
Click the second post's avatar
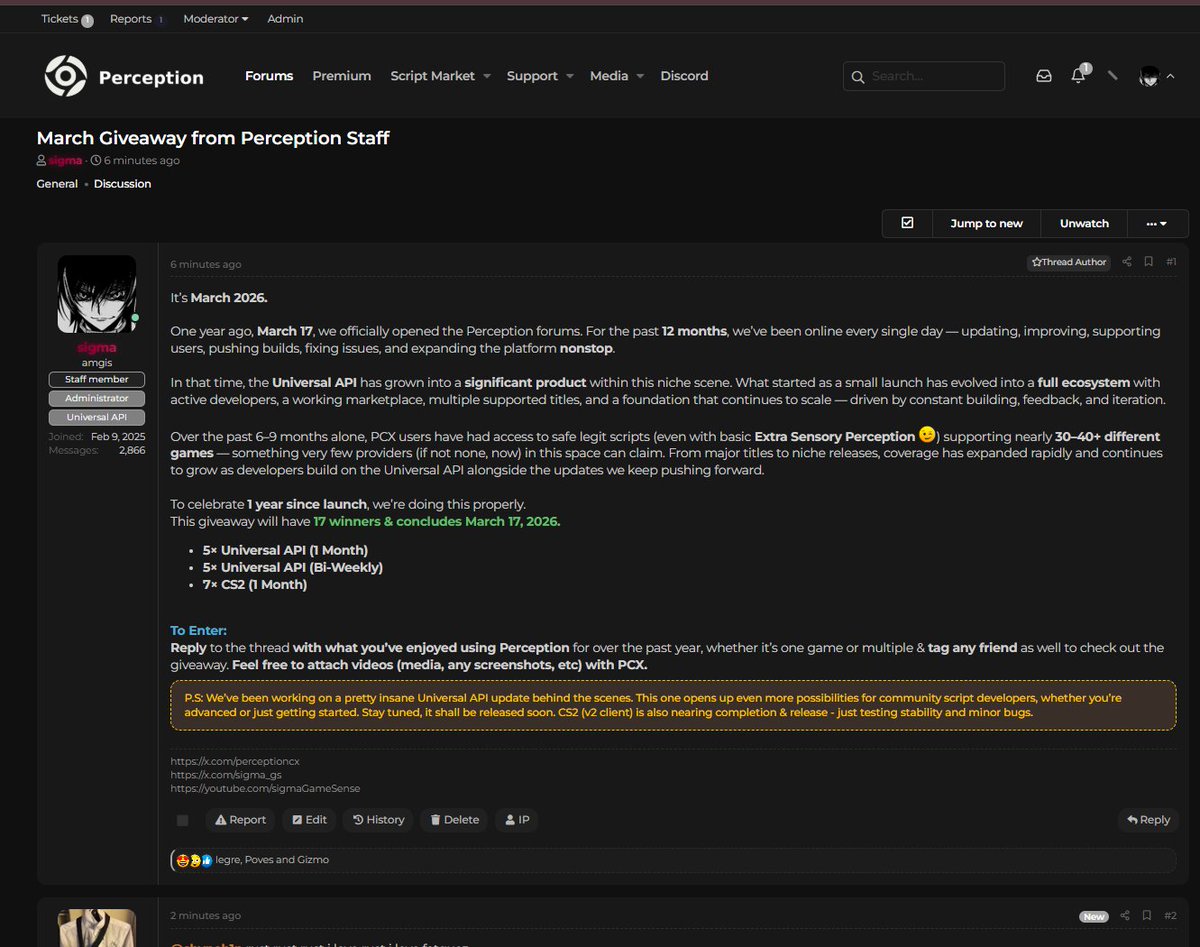coord(97,927)
